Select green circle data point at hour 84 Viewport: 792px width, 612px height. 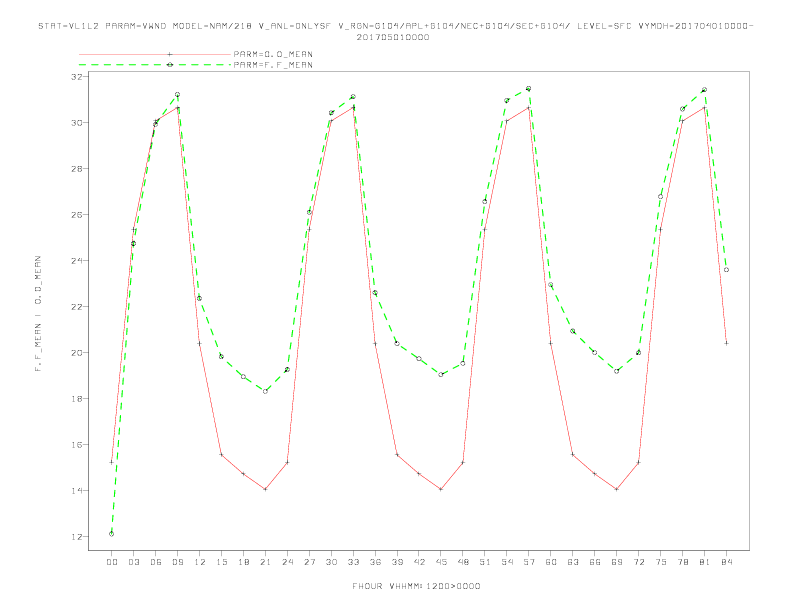coord(726,270)
